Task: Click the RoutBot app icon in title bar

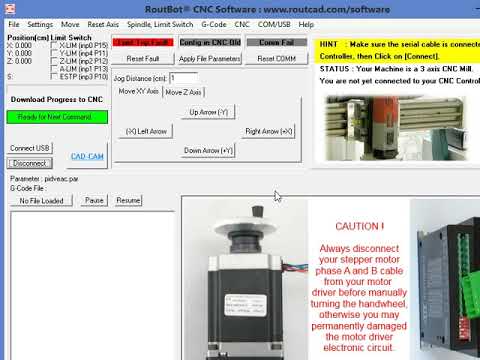Action: 10,9
